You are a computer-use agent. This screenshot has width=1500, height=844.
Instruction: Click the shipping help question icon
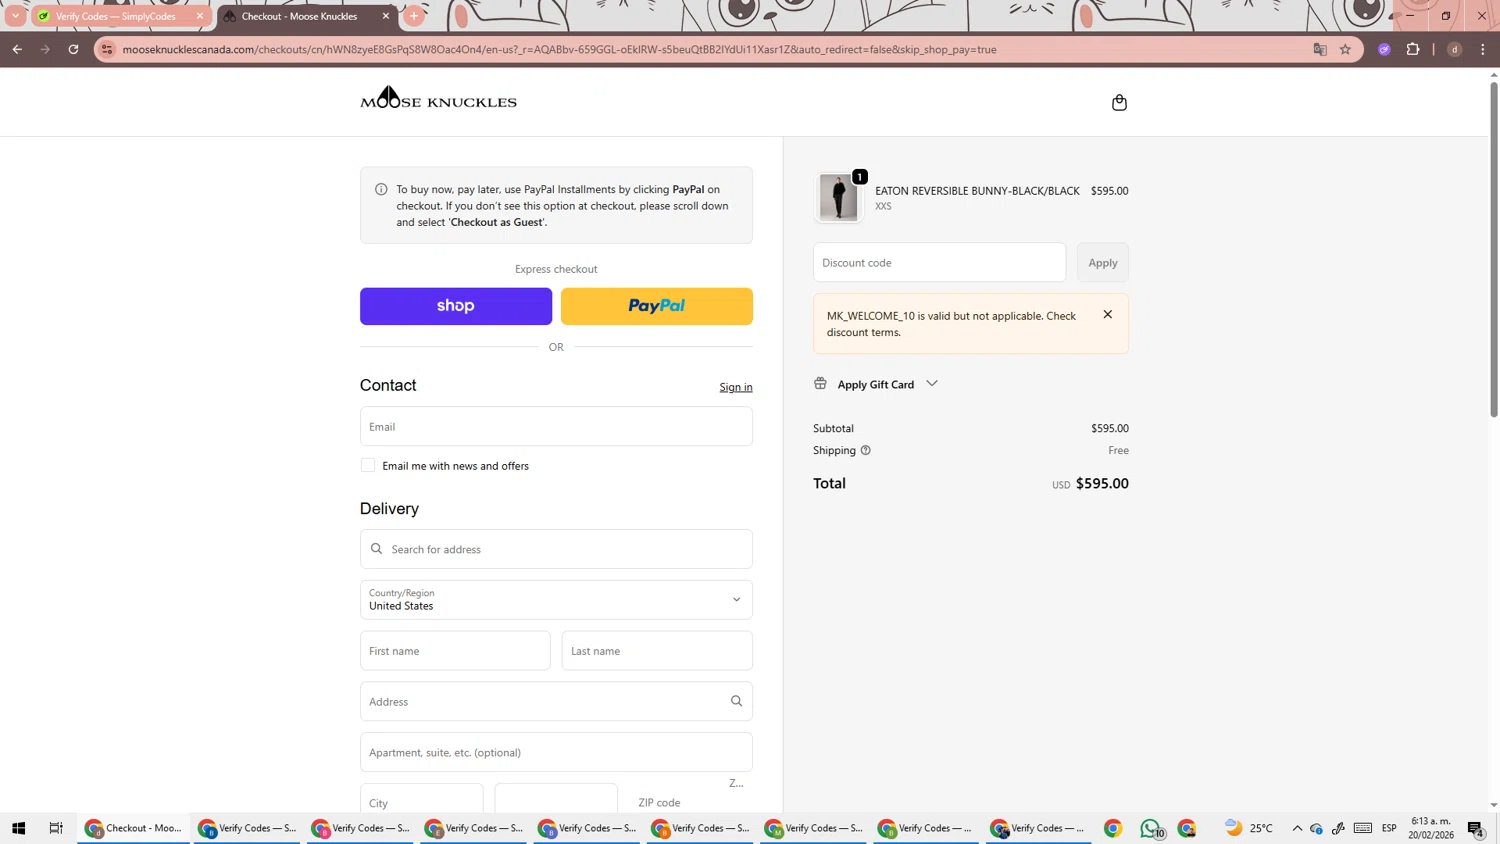[x=866, y=450]
